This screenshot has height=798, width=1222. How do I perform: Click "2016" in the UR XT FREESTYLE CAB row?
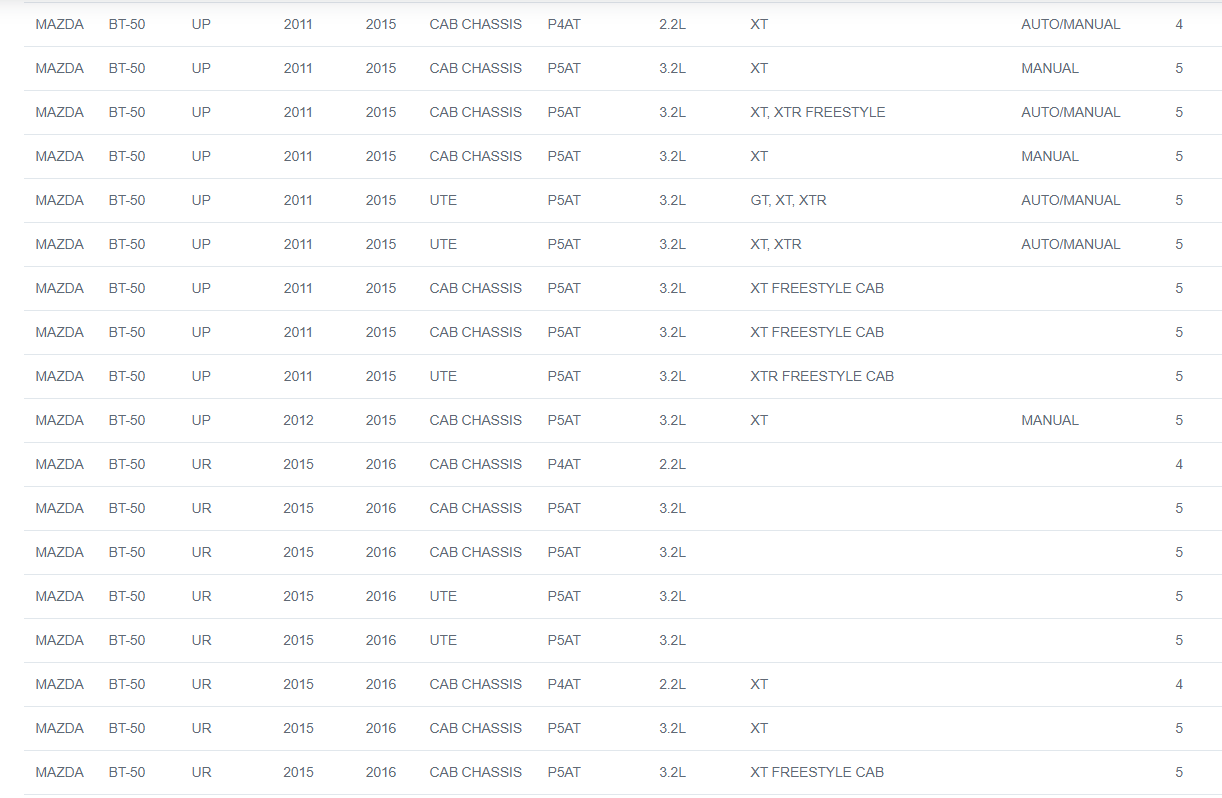click(381, 772)
